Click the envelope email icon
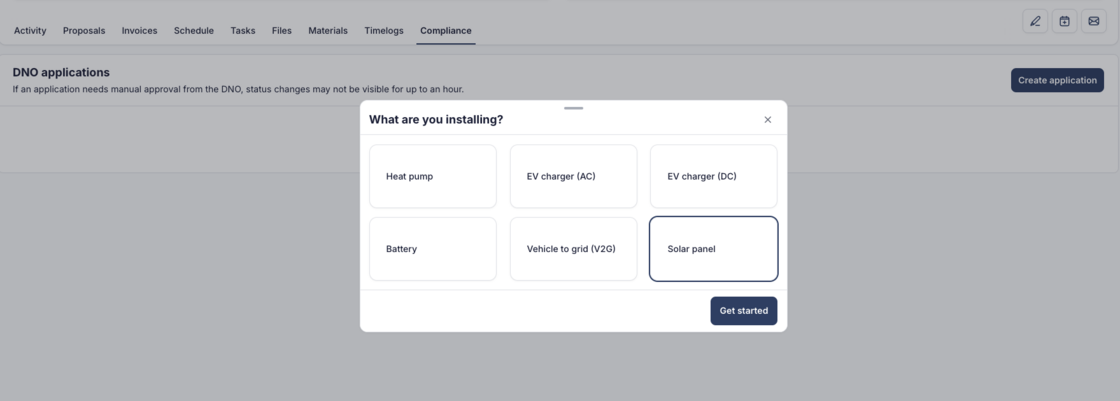This screenshot has height=401, width=1120. [x=1094, y=21]
